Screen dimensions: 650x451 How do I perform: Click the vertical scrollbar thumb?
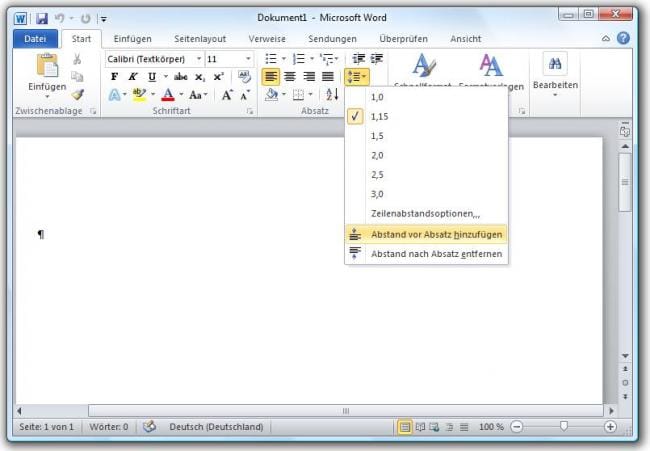pyautogui.click(x=625, y=182)
